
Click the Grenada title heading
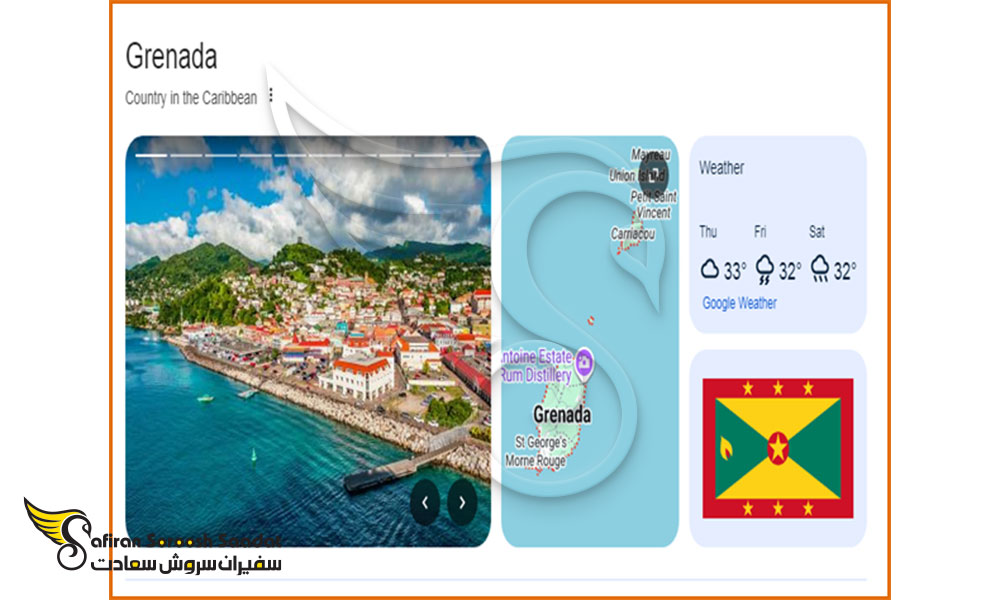(x=172, y=56)
